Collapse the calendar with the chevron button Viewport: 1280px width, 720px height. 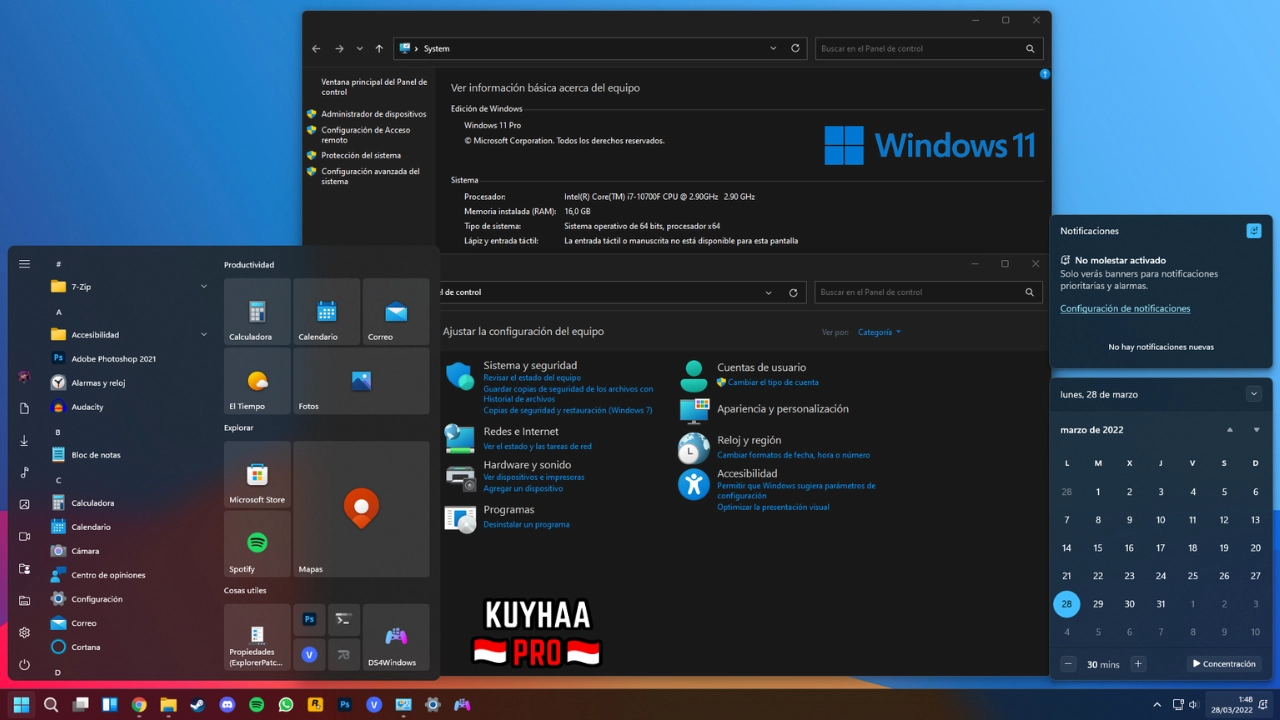(x=1254, y=394)
